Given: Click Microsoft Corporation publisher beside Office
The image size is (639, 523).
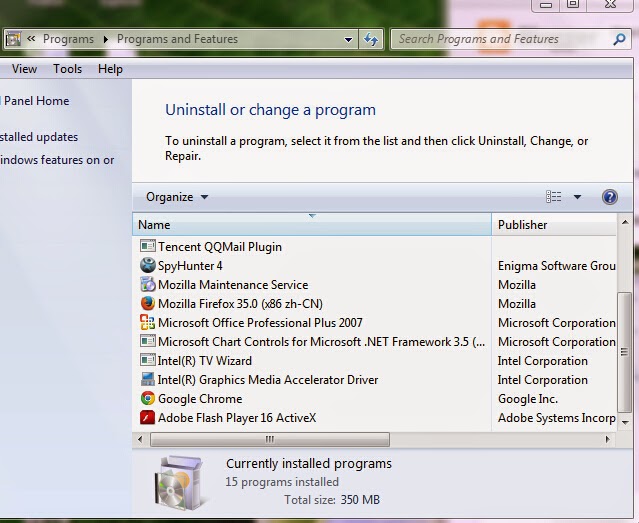Looking at the screenshot, I should [x=557, y=322].
